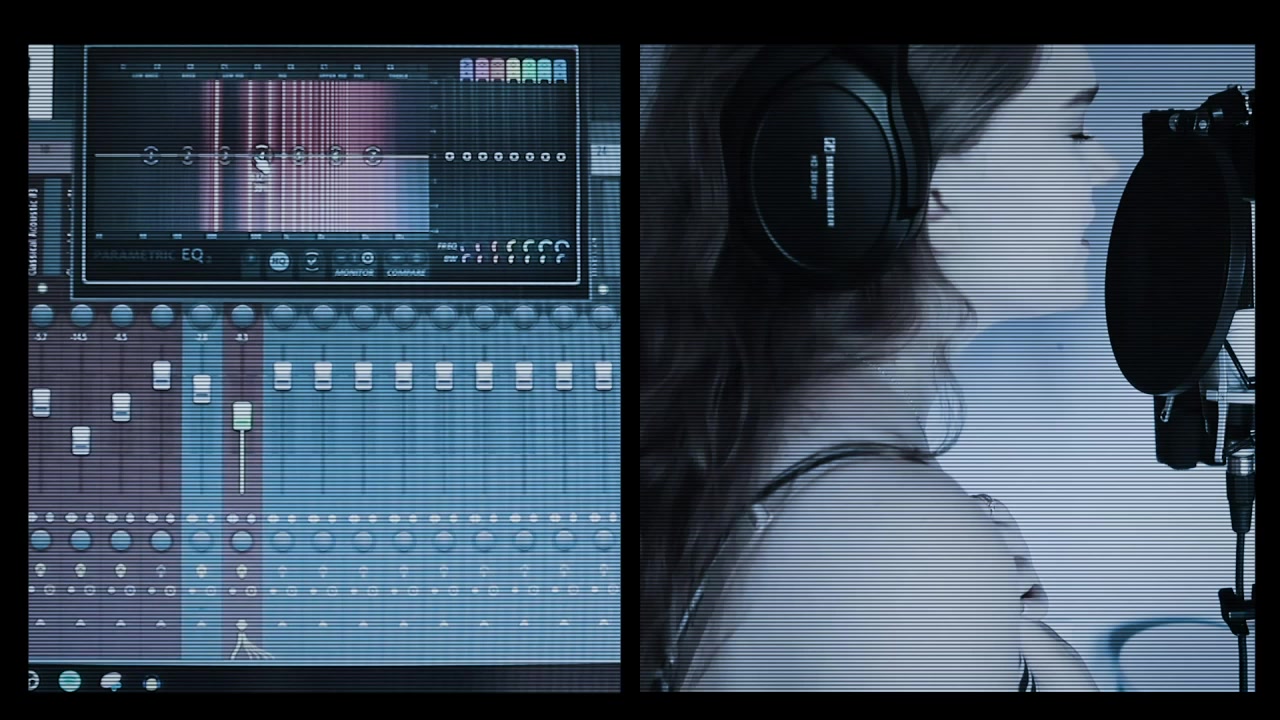
Task: Open the cloud-shaped taskbar icon
Action: point(111,682)
